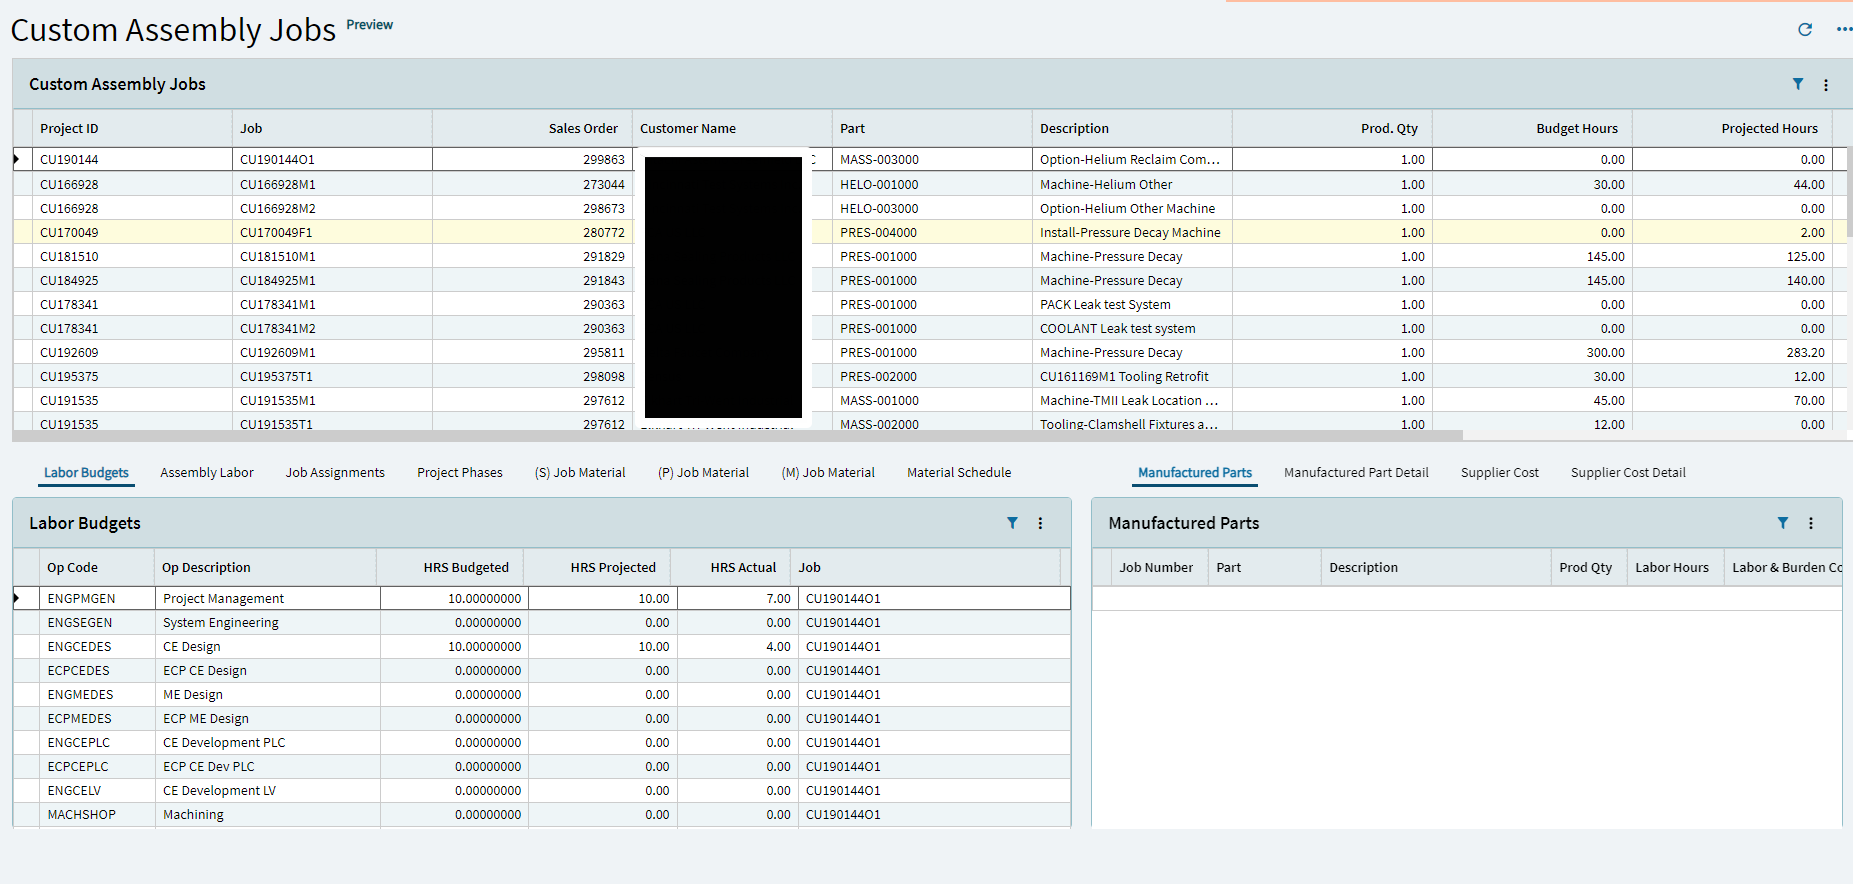Sort by Projected Hours column header
This screenshot has height=884, width=1853.
[1732, 129]
